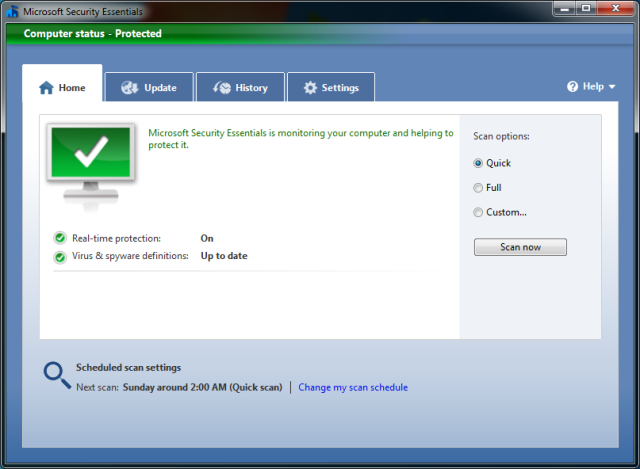Expand the Help dropdown arrow
The height and width of the screenshot is (469, 640).
click(x=612, y=87)
